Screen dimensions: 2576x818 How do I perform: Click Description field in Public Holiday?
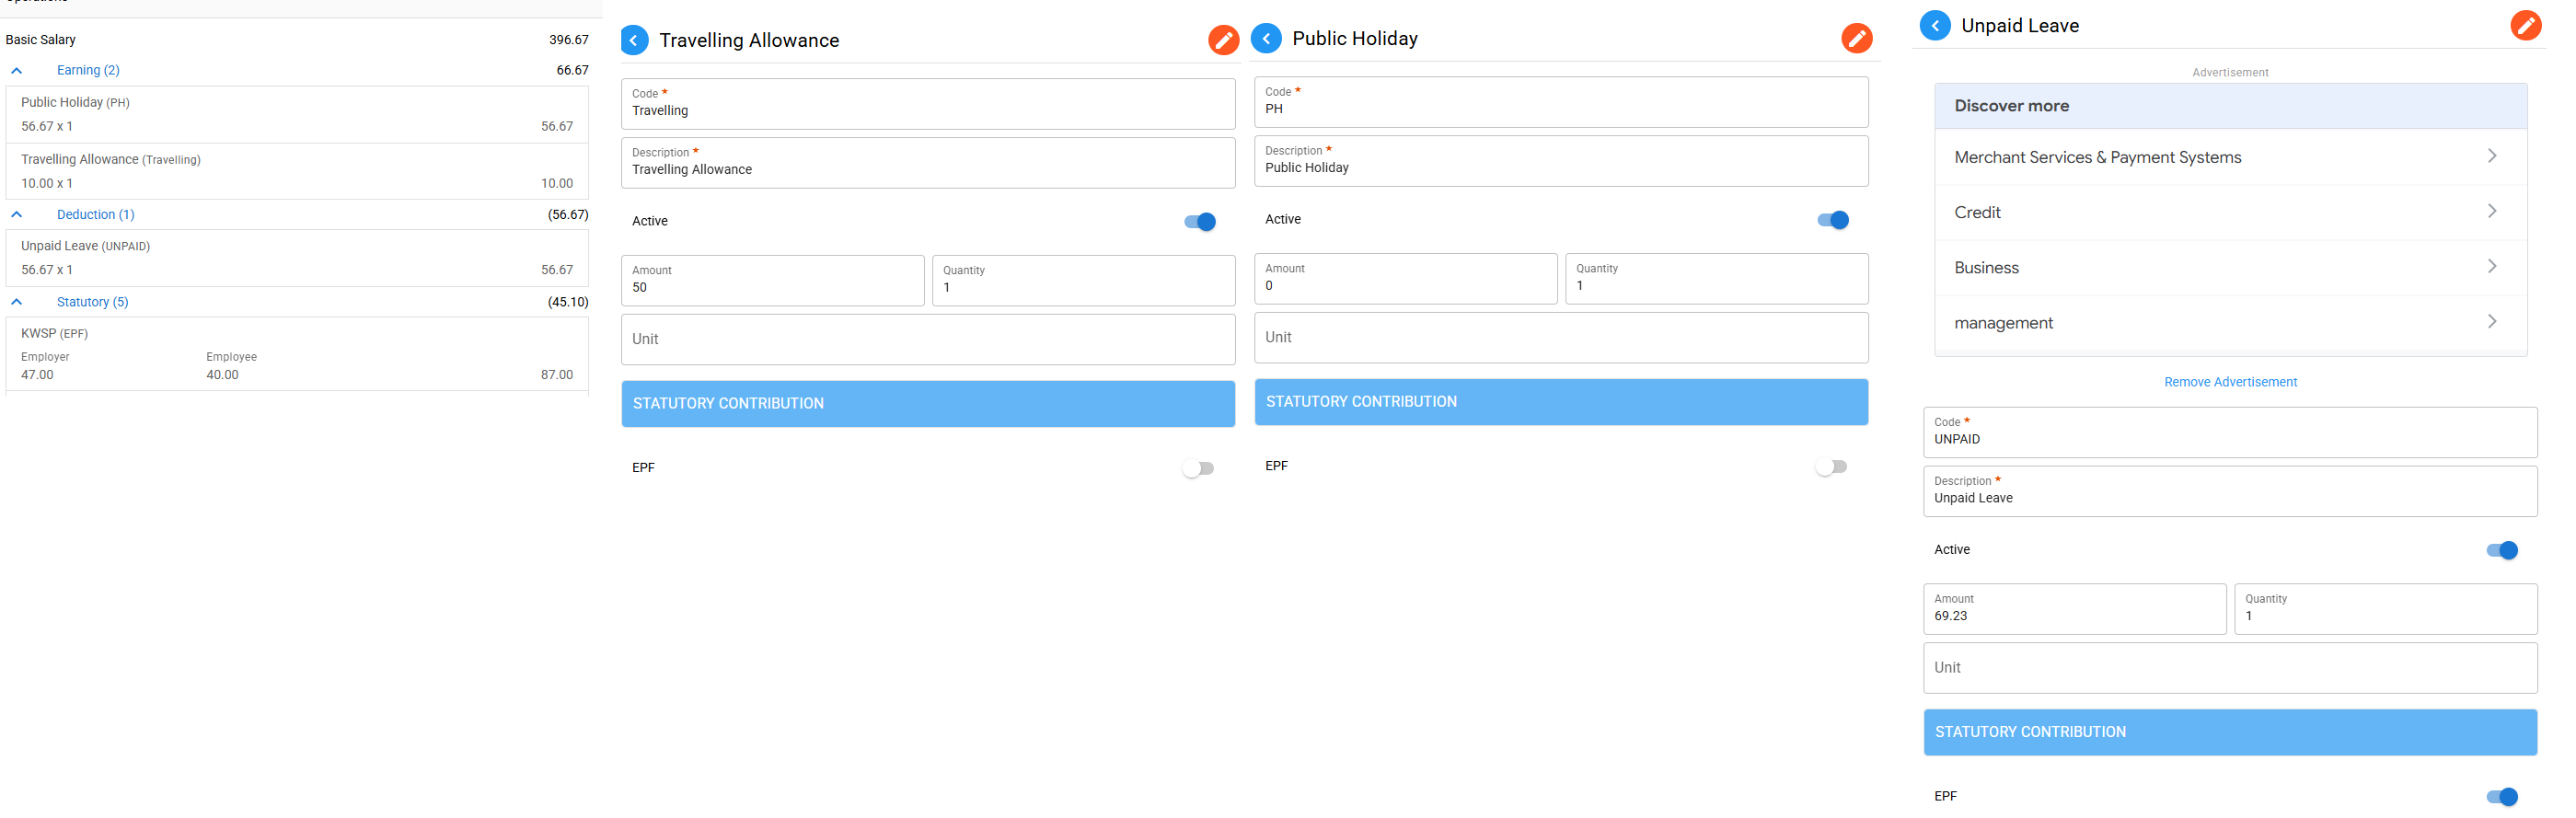pos(1561,160)
